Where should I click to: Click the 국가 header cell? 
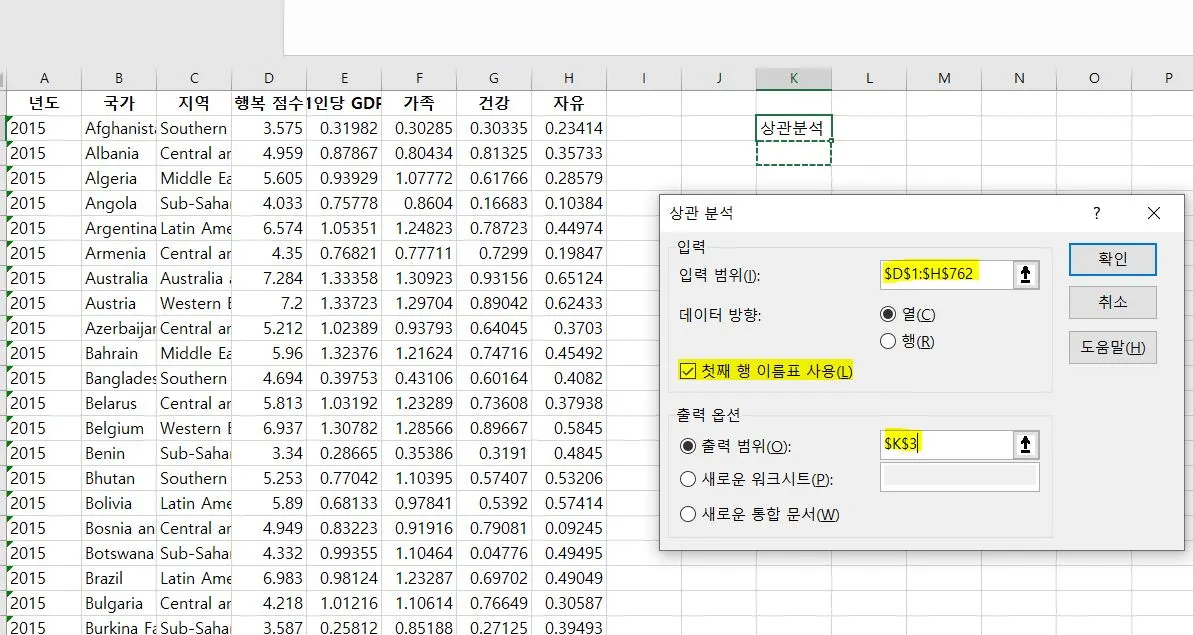coord(119,103)
